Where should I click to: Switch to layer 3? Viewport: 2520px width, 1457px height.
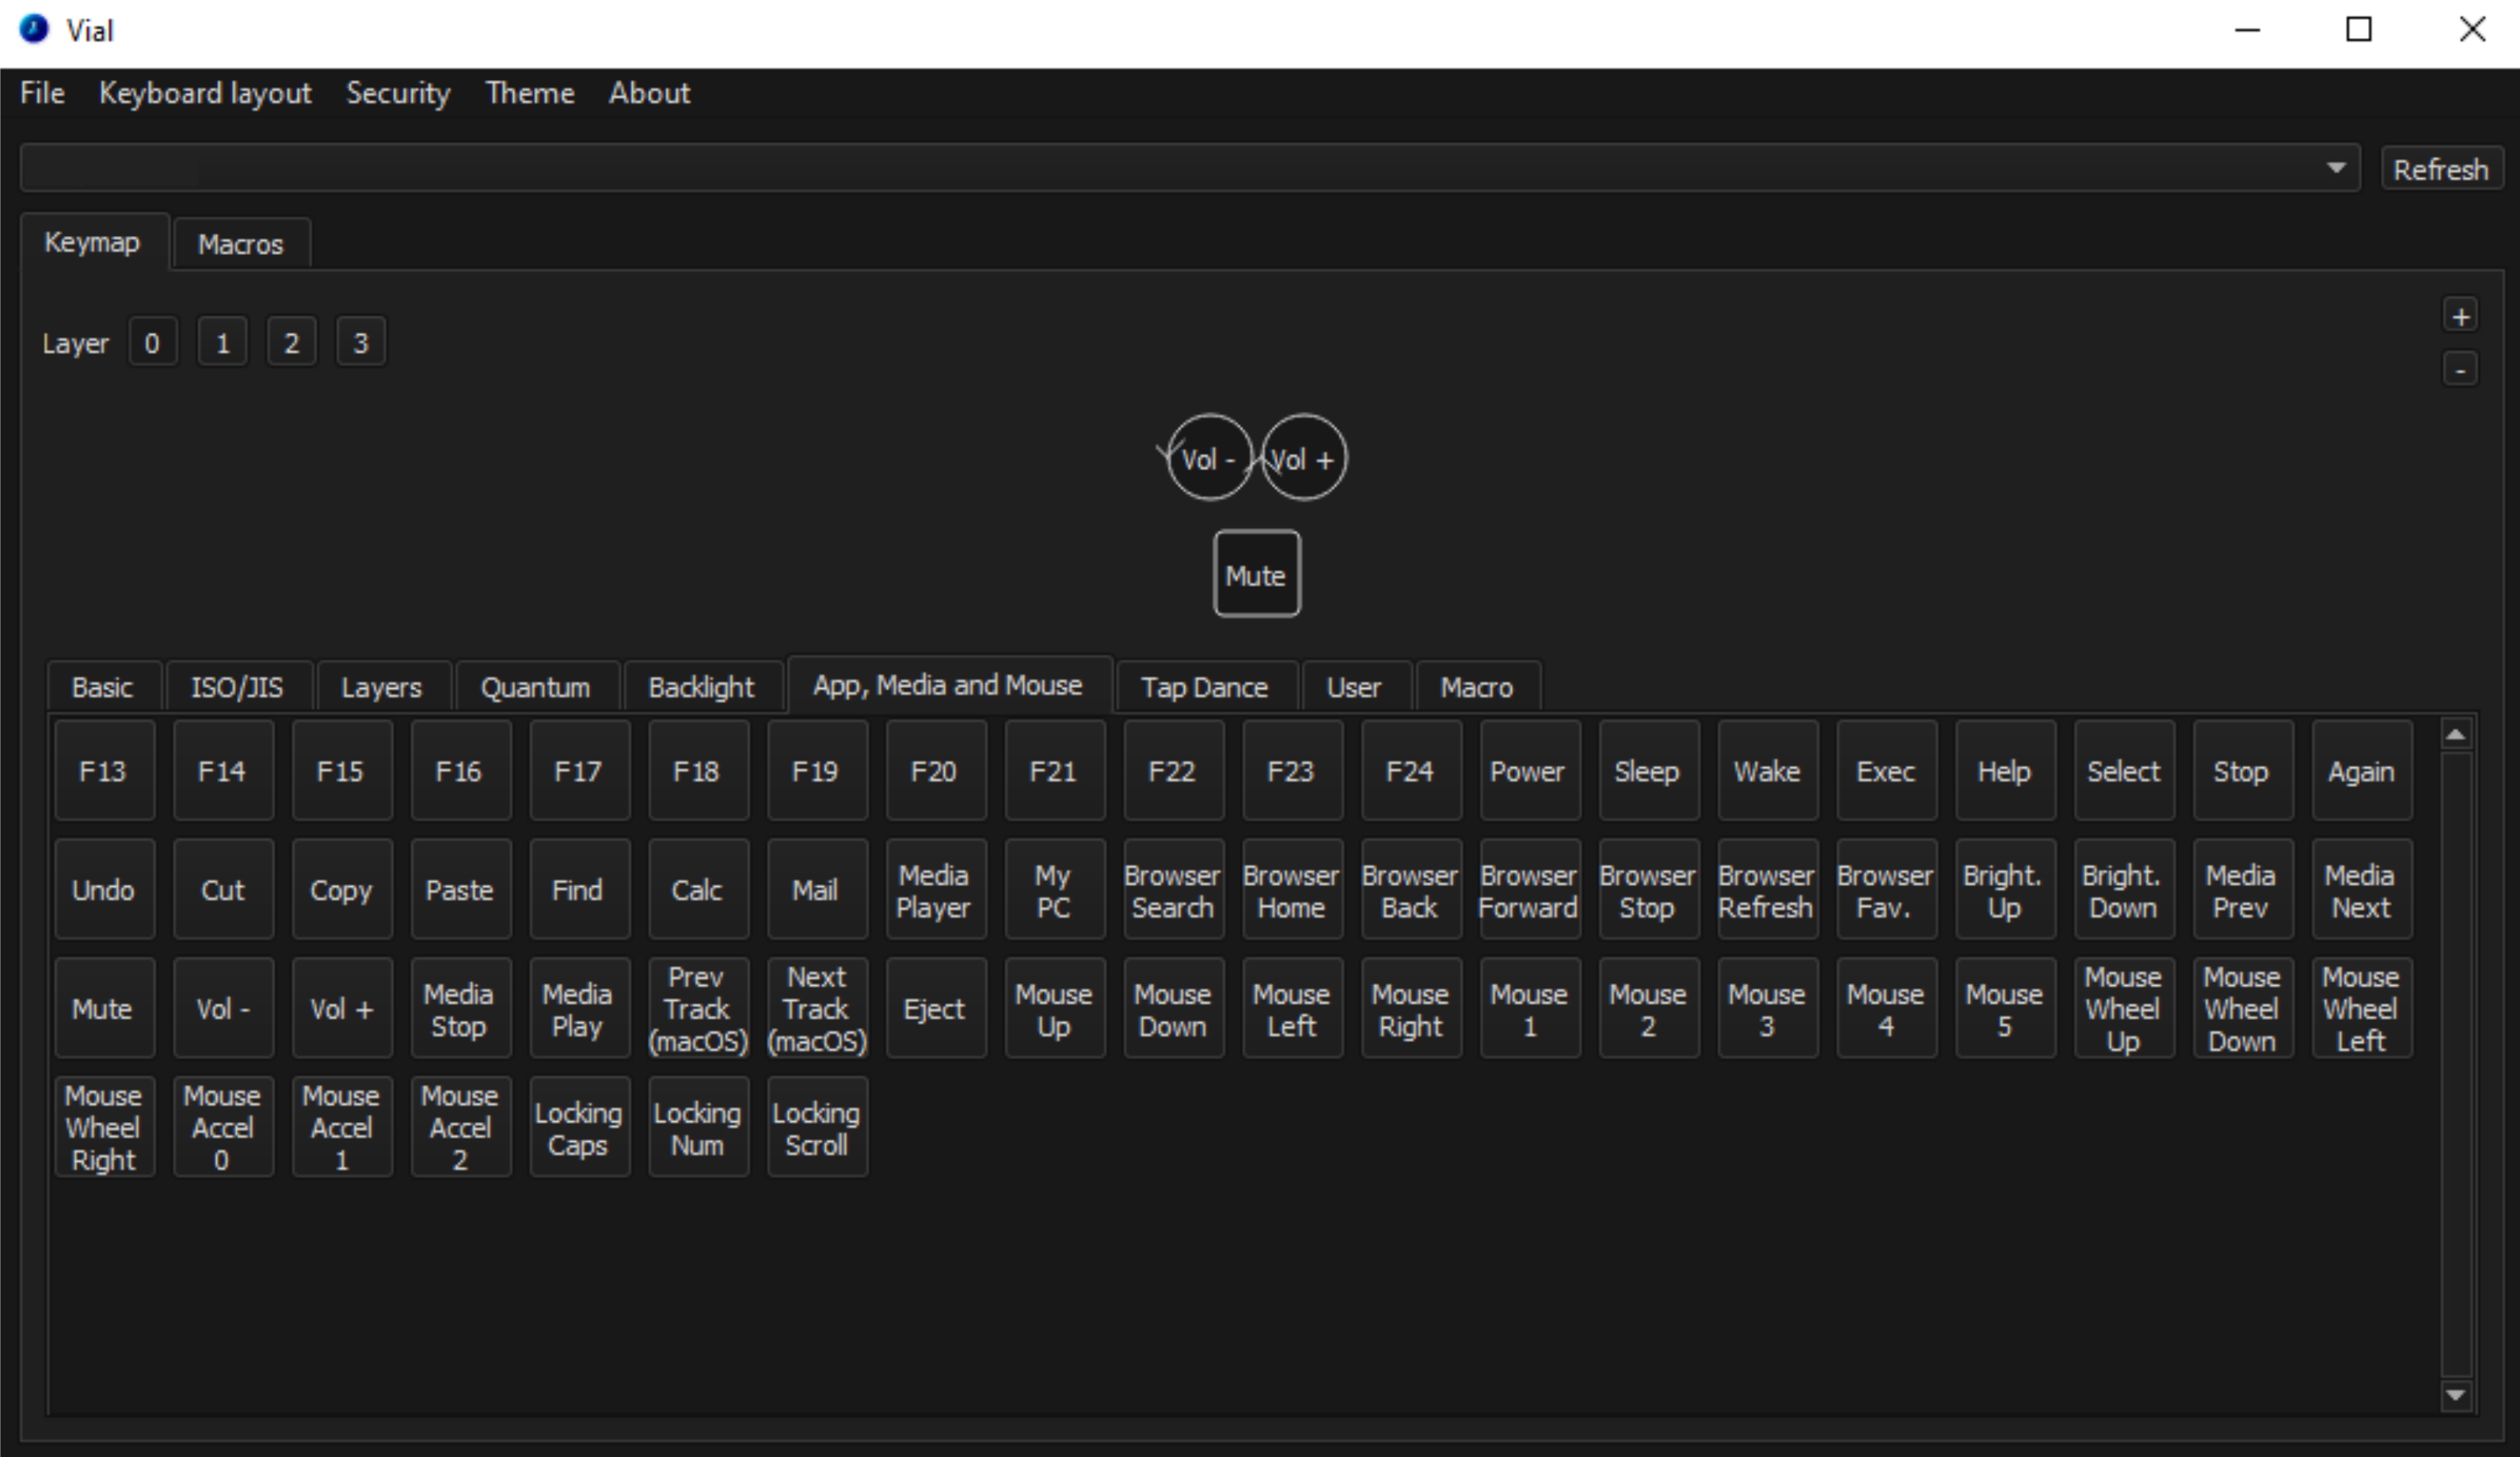pos(361,343)
